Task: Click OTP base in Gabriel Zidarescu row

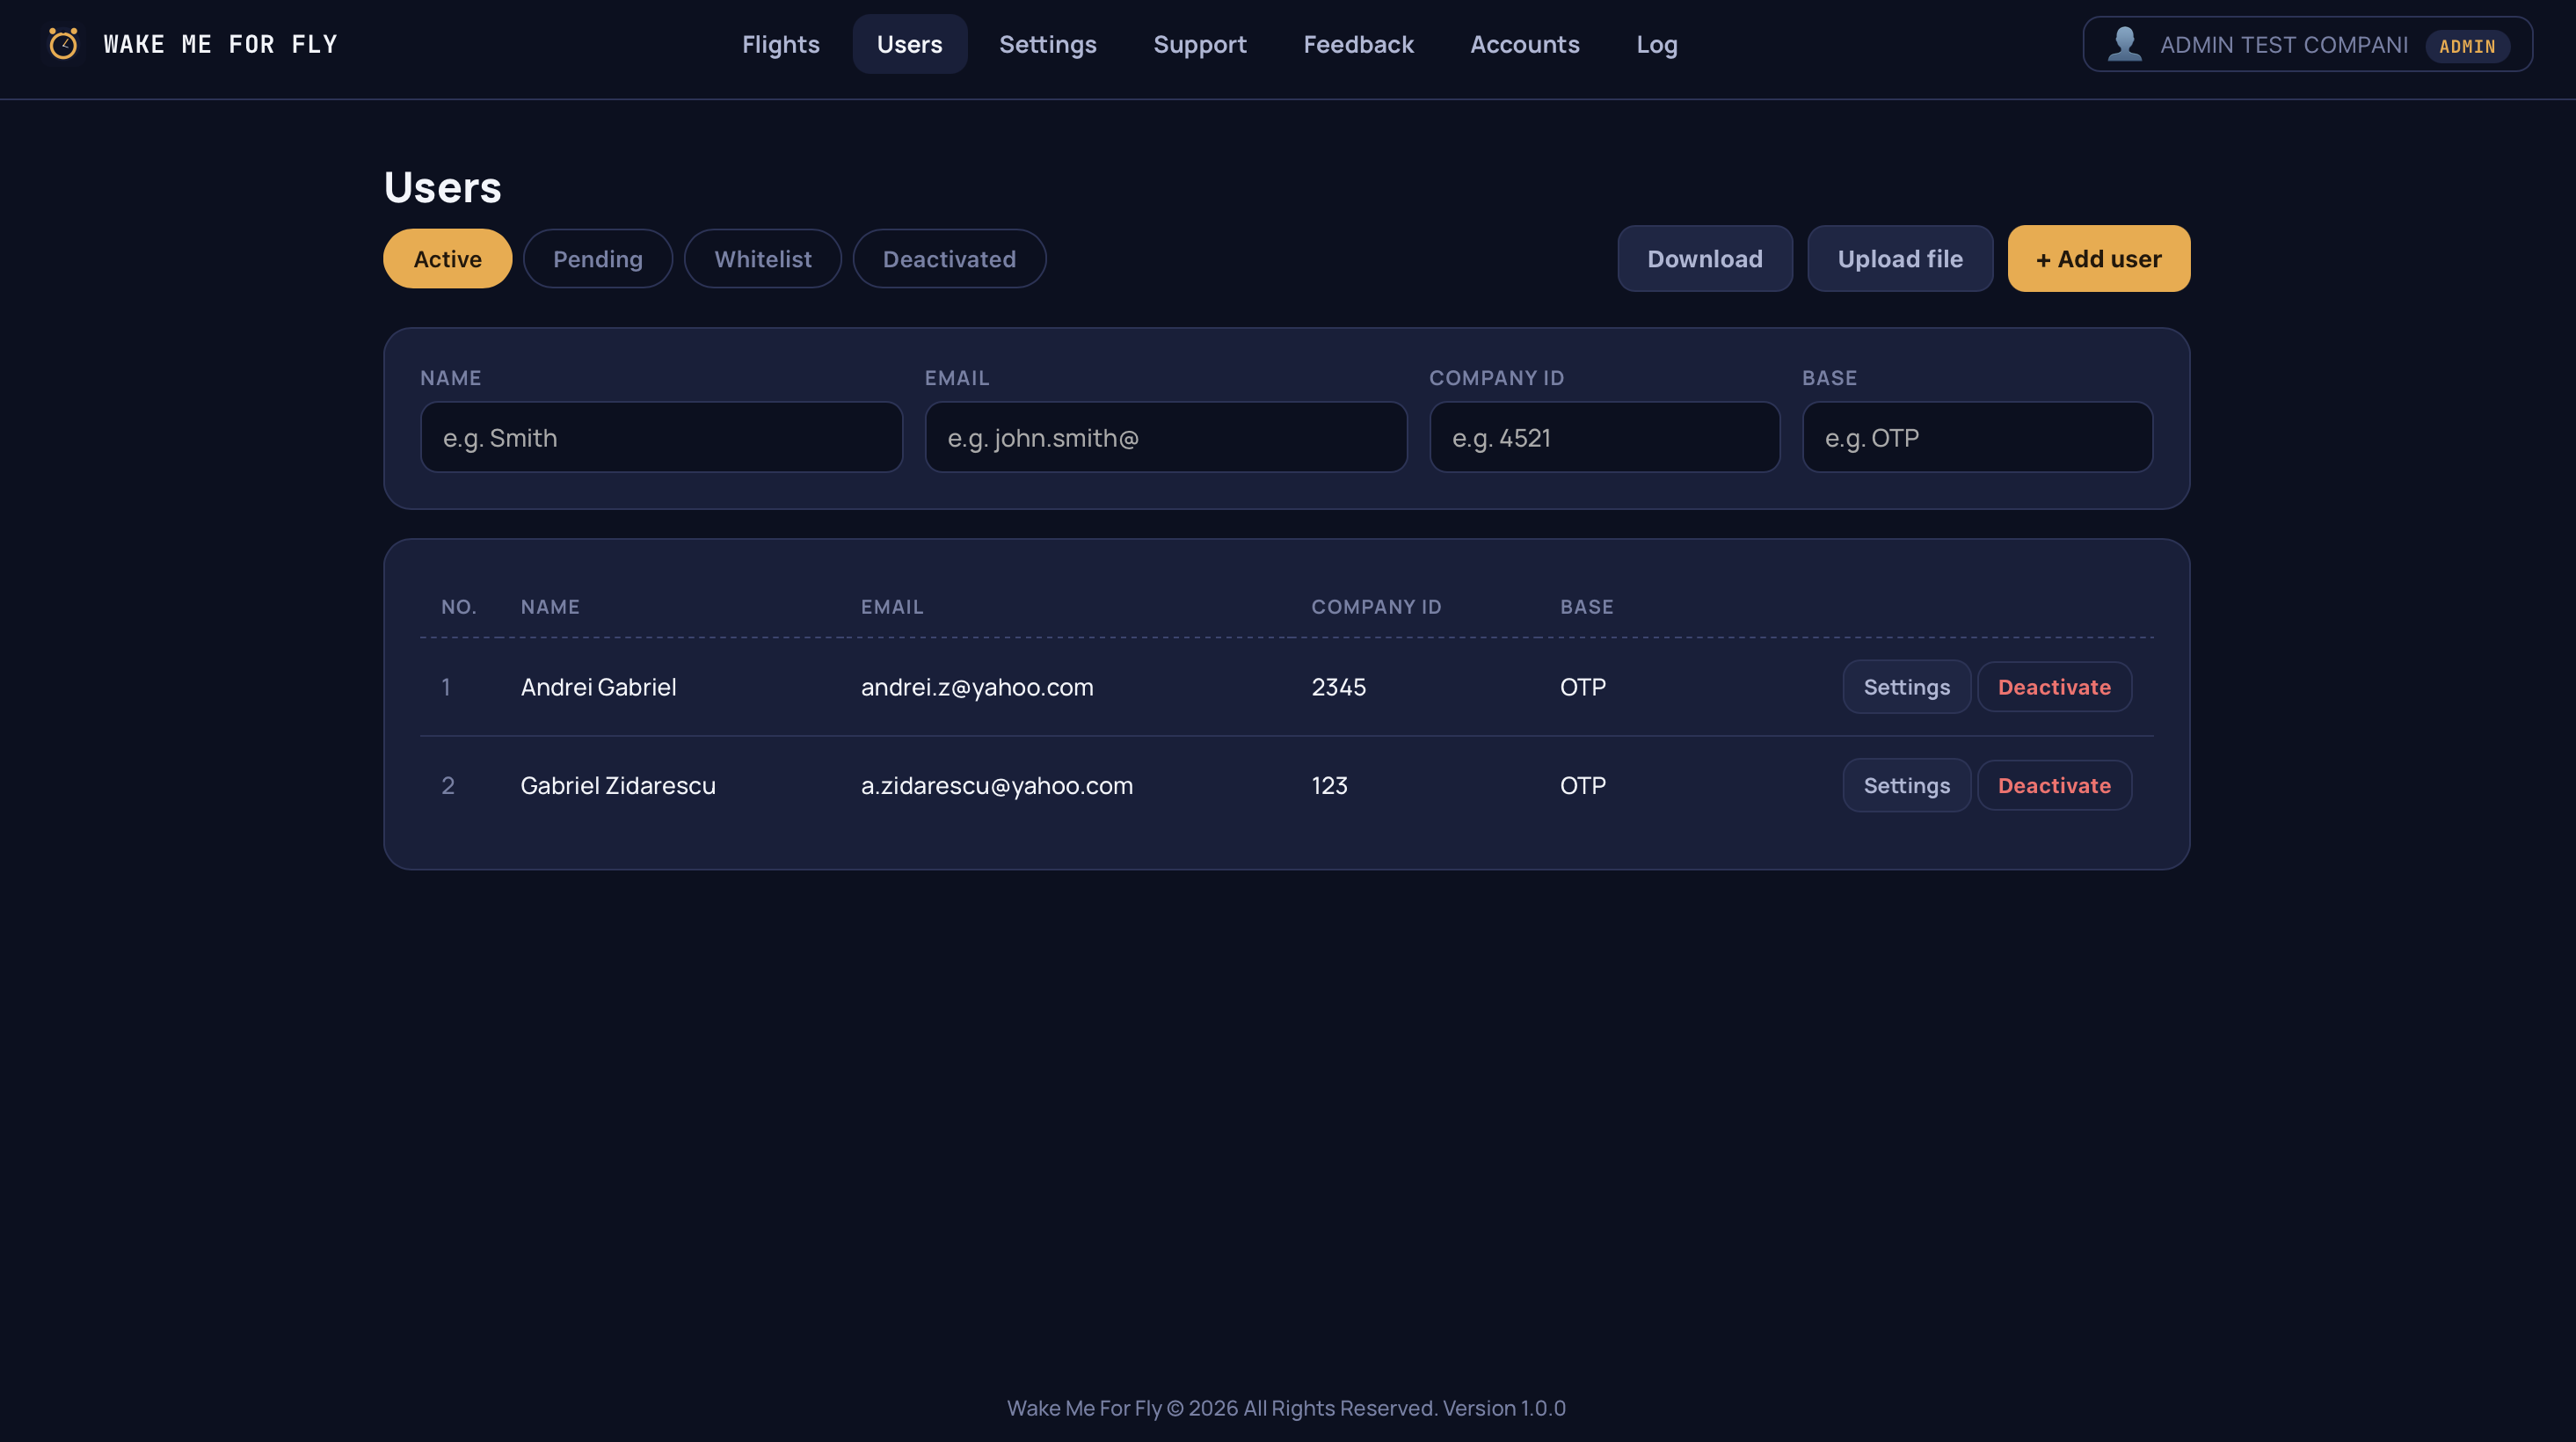Action: pyautogui.click(x=1582, y=785)
